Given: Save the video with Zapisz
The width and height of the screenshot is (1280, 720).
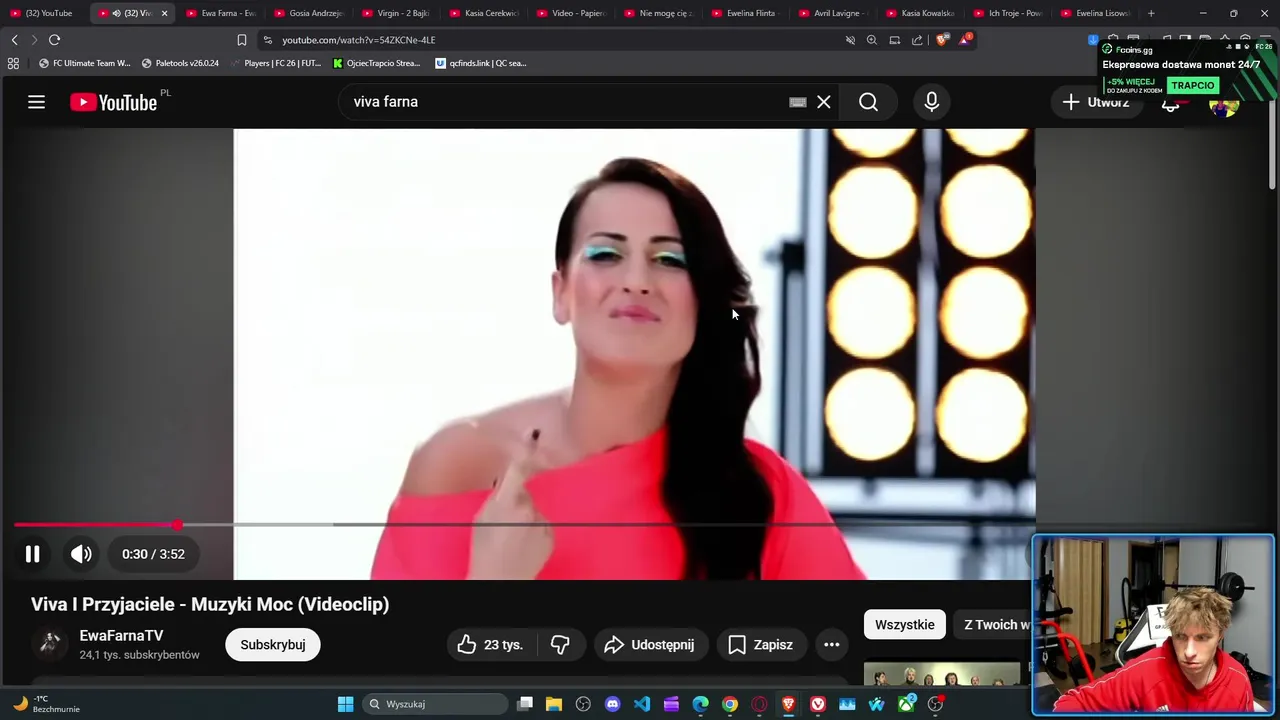Looking at the screenshot, I should tap(761, 645).
